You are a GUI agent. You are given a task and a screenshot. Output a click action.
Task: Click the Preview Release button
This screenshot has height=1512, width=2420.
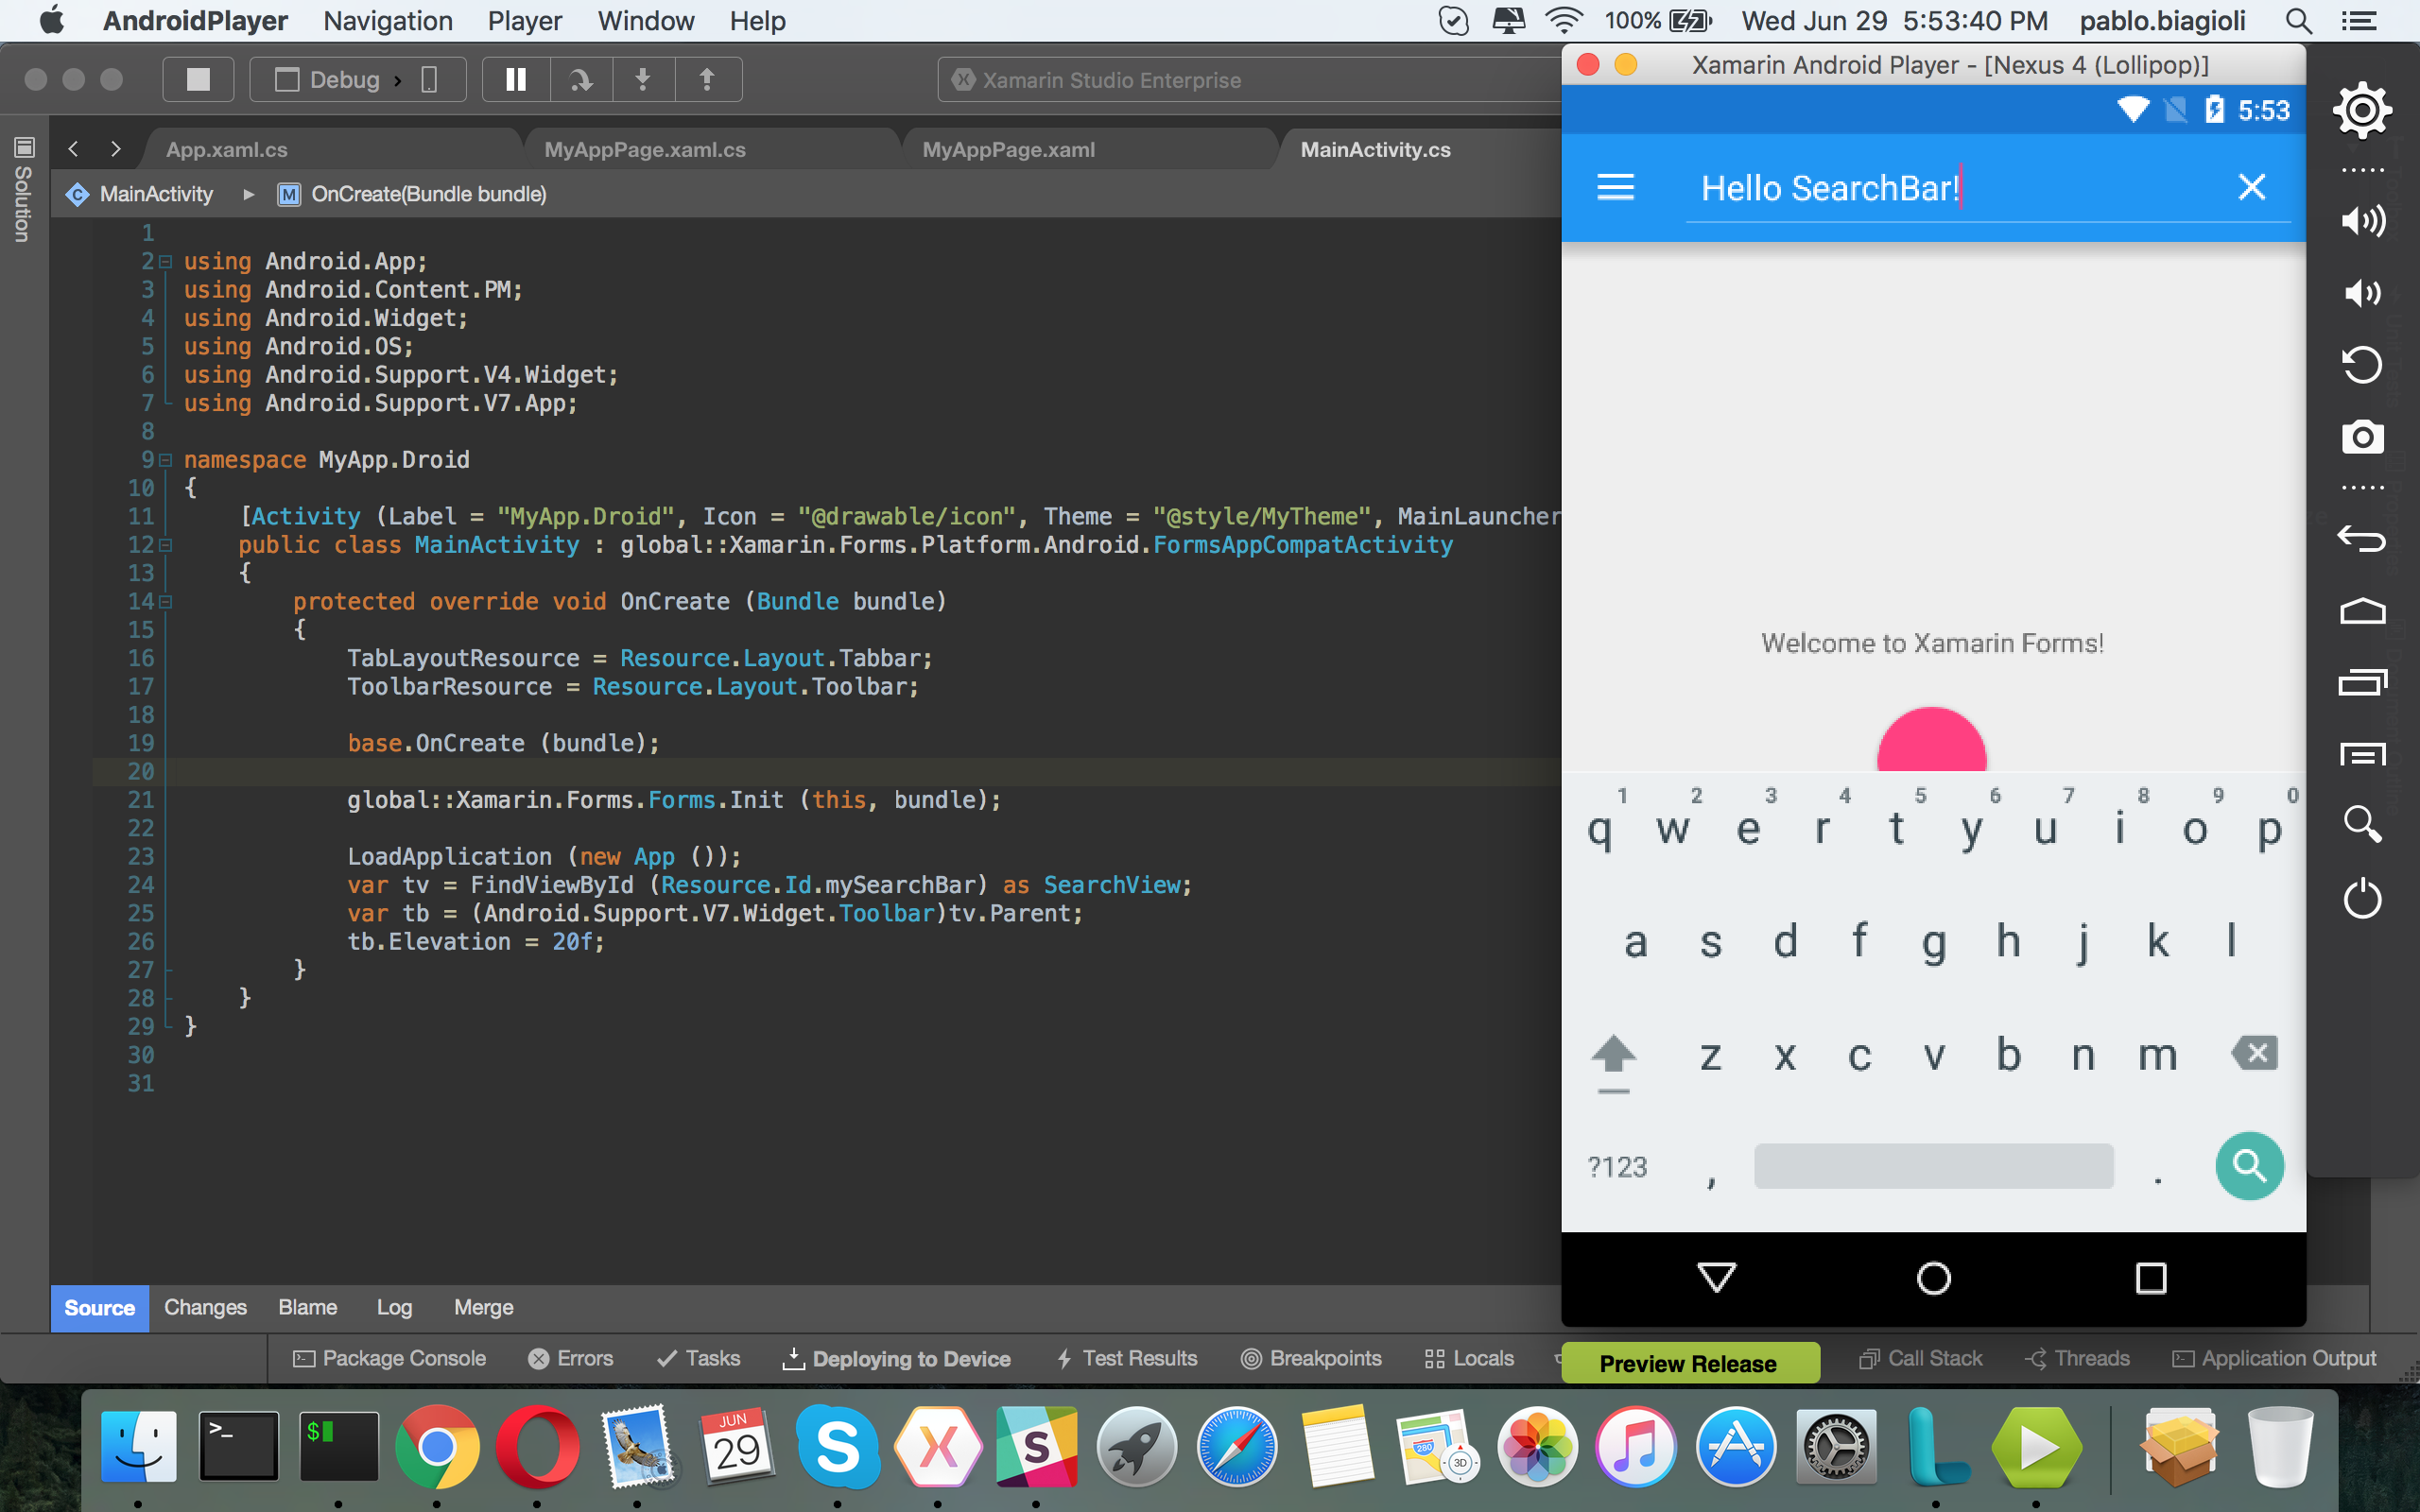tap(1688, 1363)
